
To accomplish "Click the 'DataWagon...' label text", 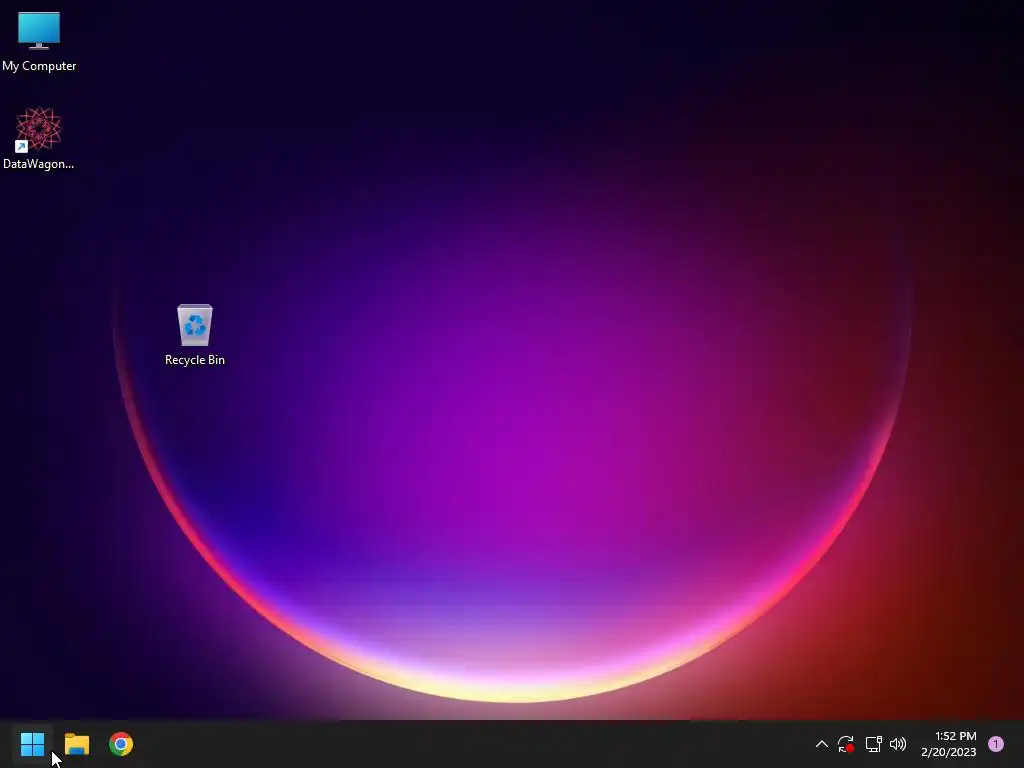I will [39, 164].
